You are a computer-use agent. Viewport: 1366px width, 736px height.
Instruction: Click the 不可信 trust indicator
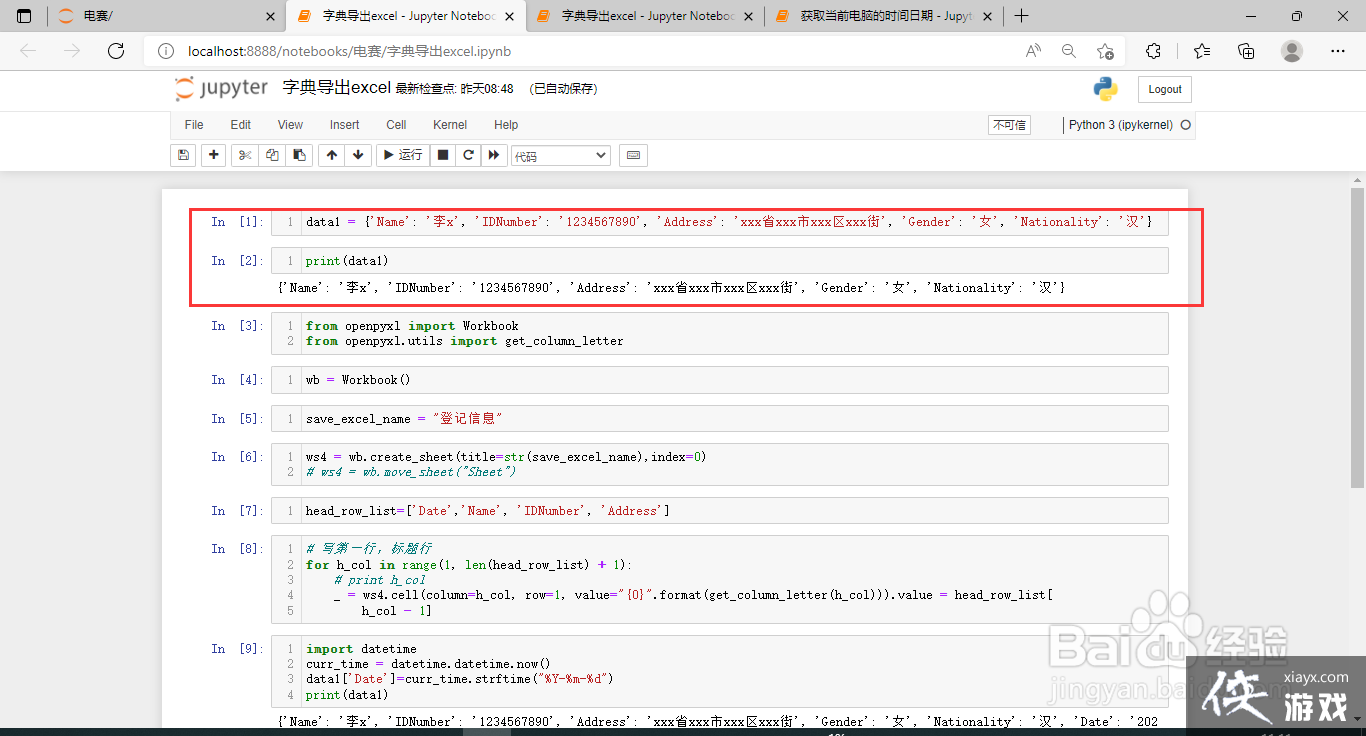tap(1009, 125)
